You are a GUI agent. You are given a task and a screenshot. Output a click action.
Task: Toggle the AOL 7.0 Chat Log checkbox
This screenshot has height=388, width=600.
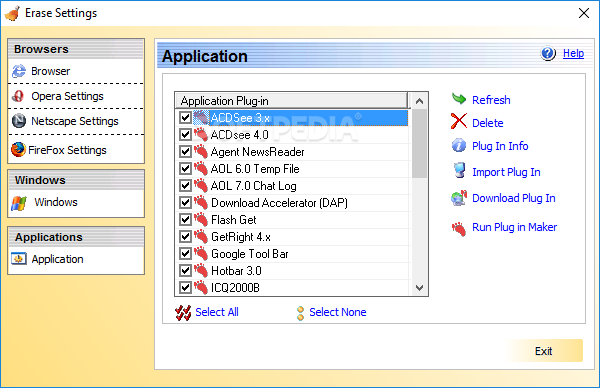(x=186, y=186)
